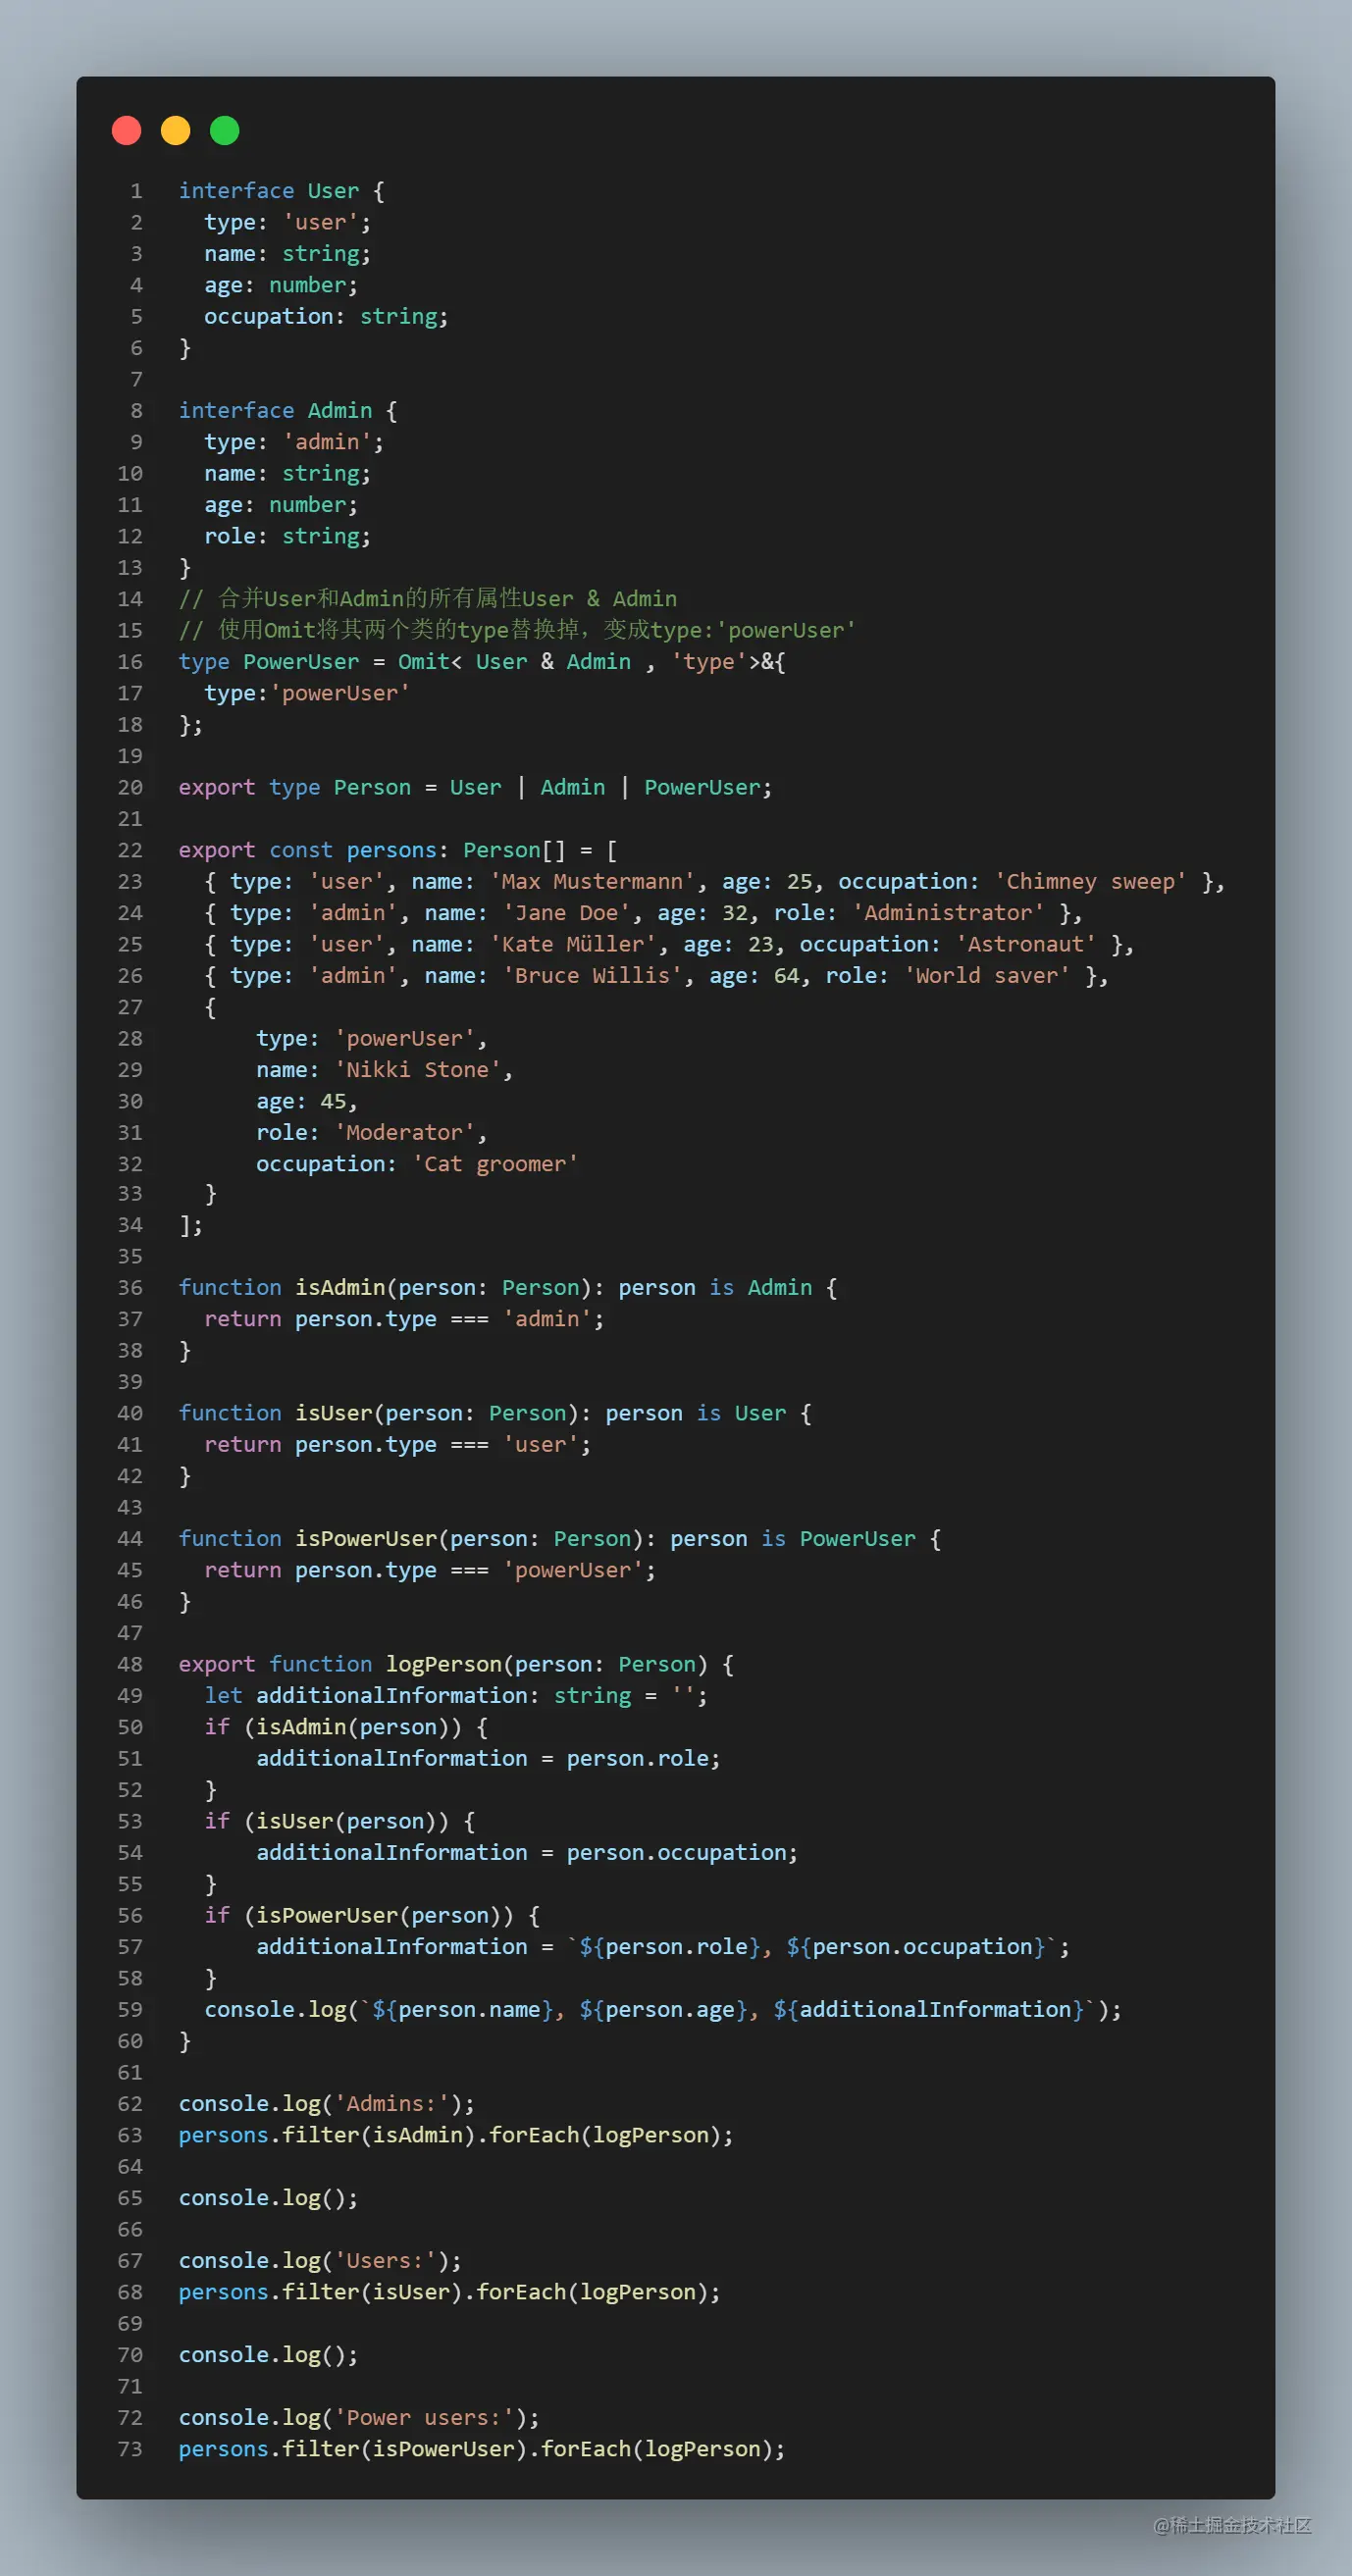
Task: Click 'export function logPerson' line
Action: tap(456, 1664)
